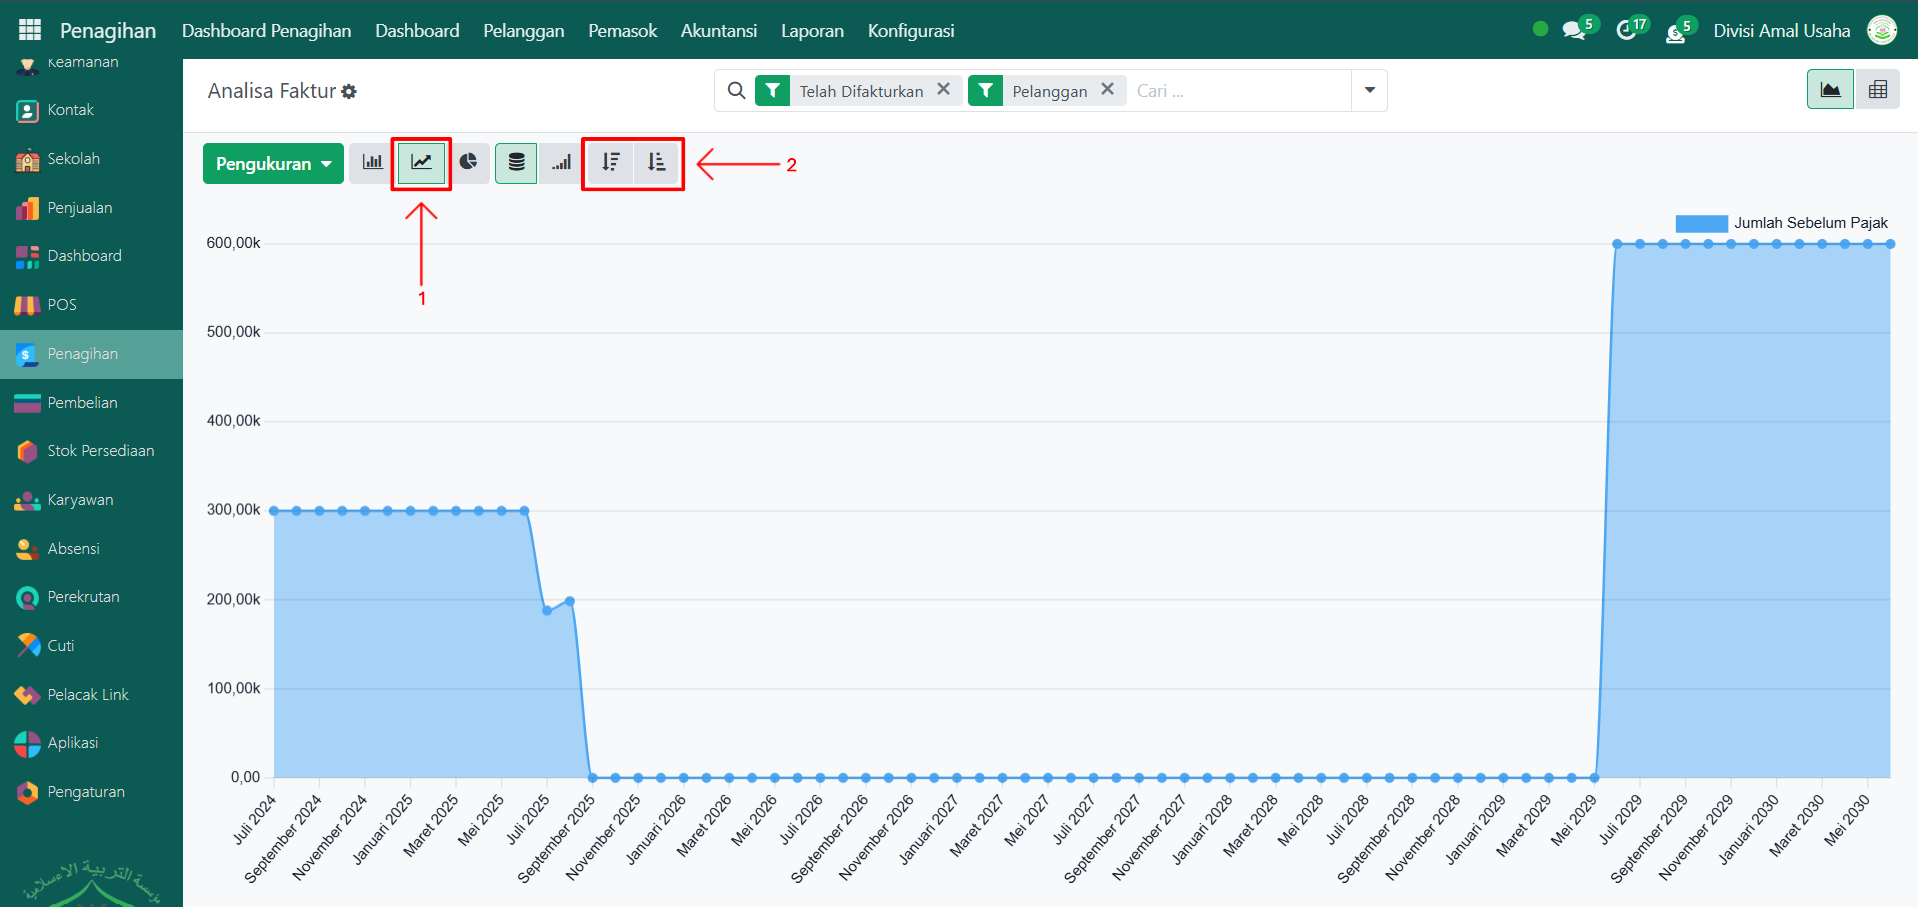Viewport: 1918px width, 907px height.
Task: Click the Jumlah Sebelum Pajak legend swatch
Action: (1701, 223)
